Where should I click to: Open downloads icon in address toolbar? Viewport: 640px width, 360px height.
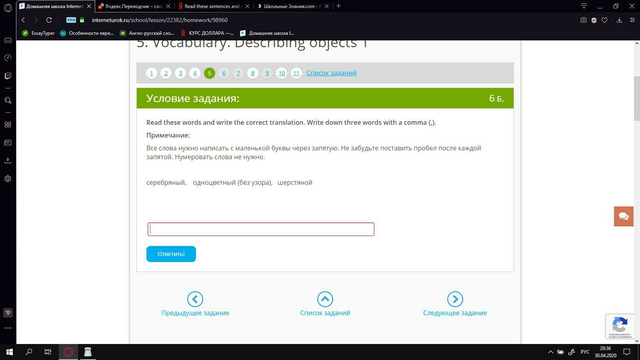(619, 20)
